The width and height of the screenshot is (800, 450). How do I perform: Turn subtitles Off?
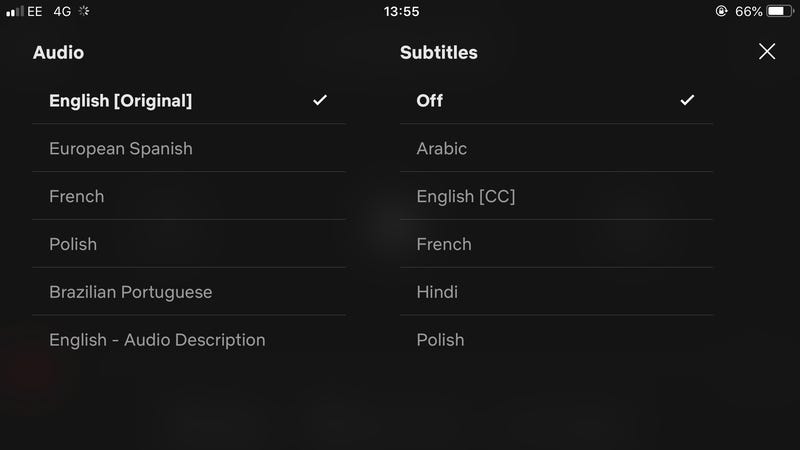tap(430, 100)
